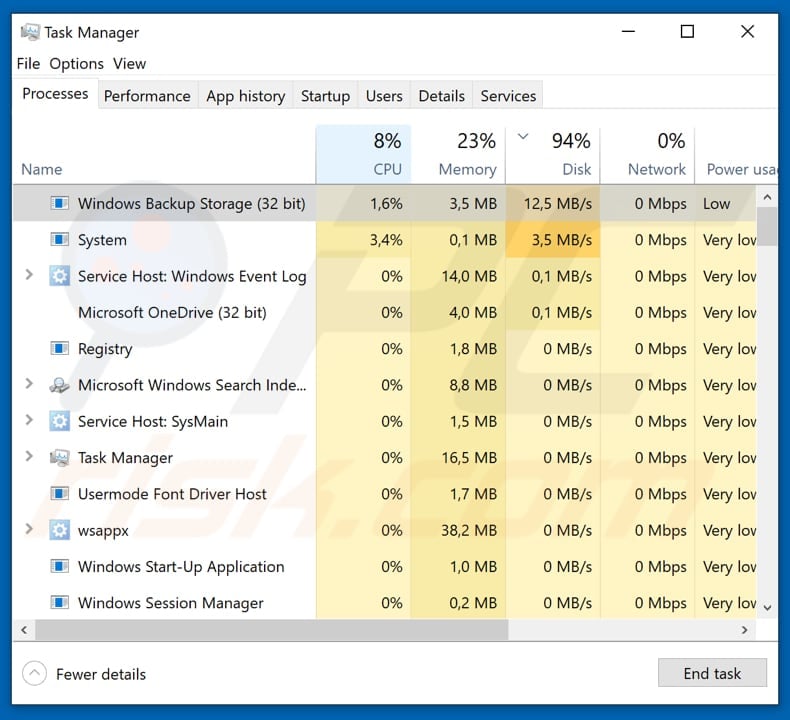This screenshot has width=790, height=720.
Task: Click the 16,5 MB memory value
Action: coord(469,457)
